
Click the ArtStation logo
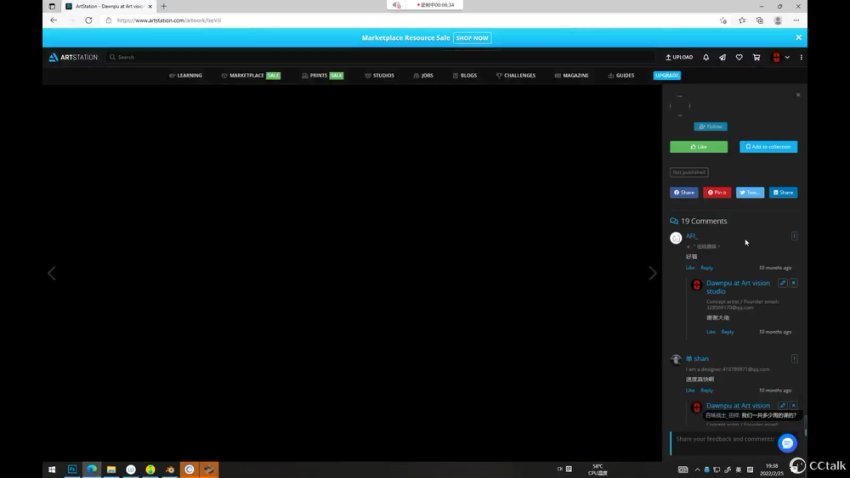[74, 57]
